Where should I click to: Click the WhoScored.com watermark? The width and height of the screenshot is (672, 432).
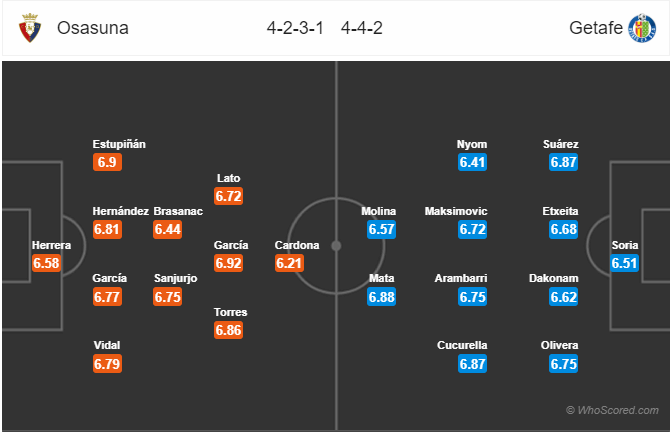coord(612,410)
